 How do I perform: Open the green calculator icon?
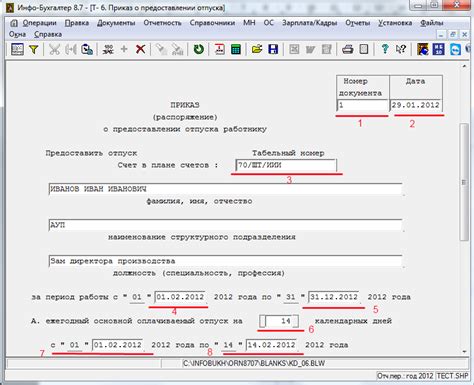click(236, 50)
